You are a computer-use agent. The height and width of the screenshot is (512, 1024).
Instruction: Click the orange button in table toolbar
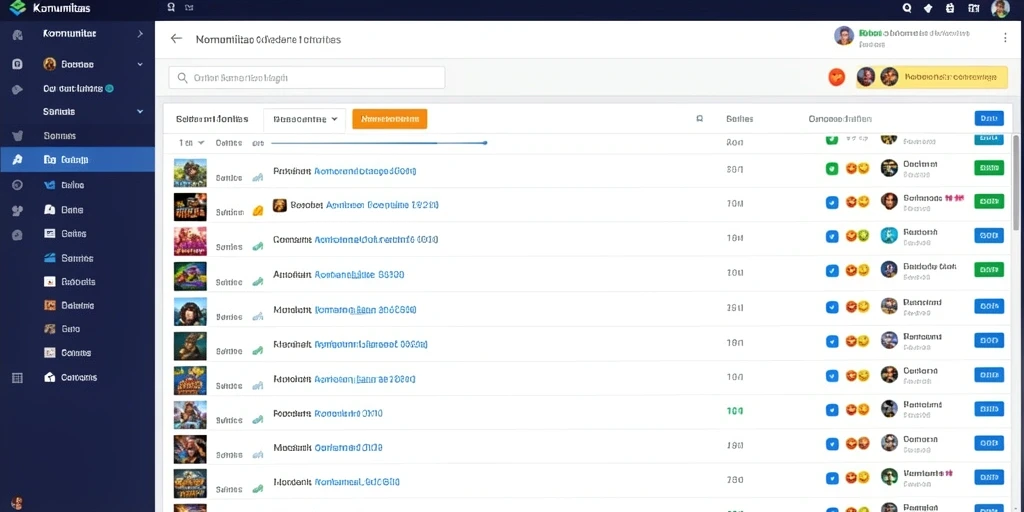point(389,119)
